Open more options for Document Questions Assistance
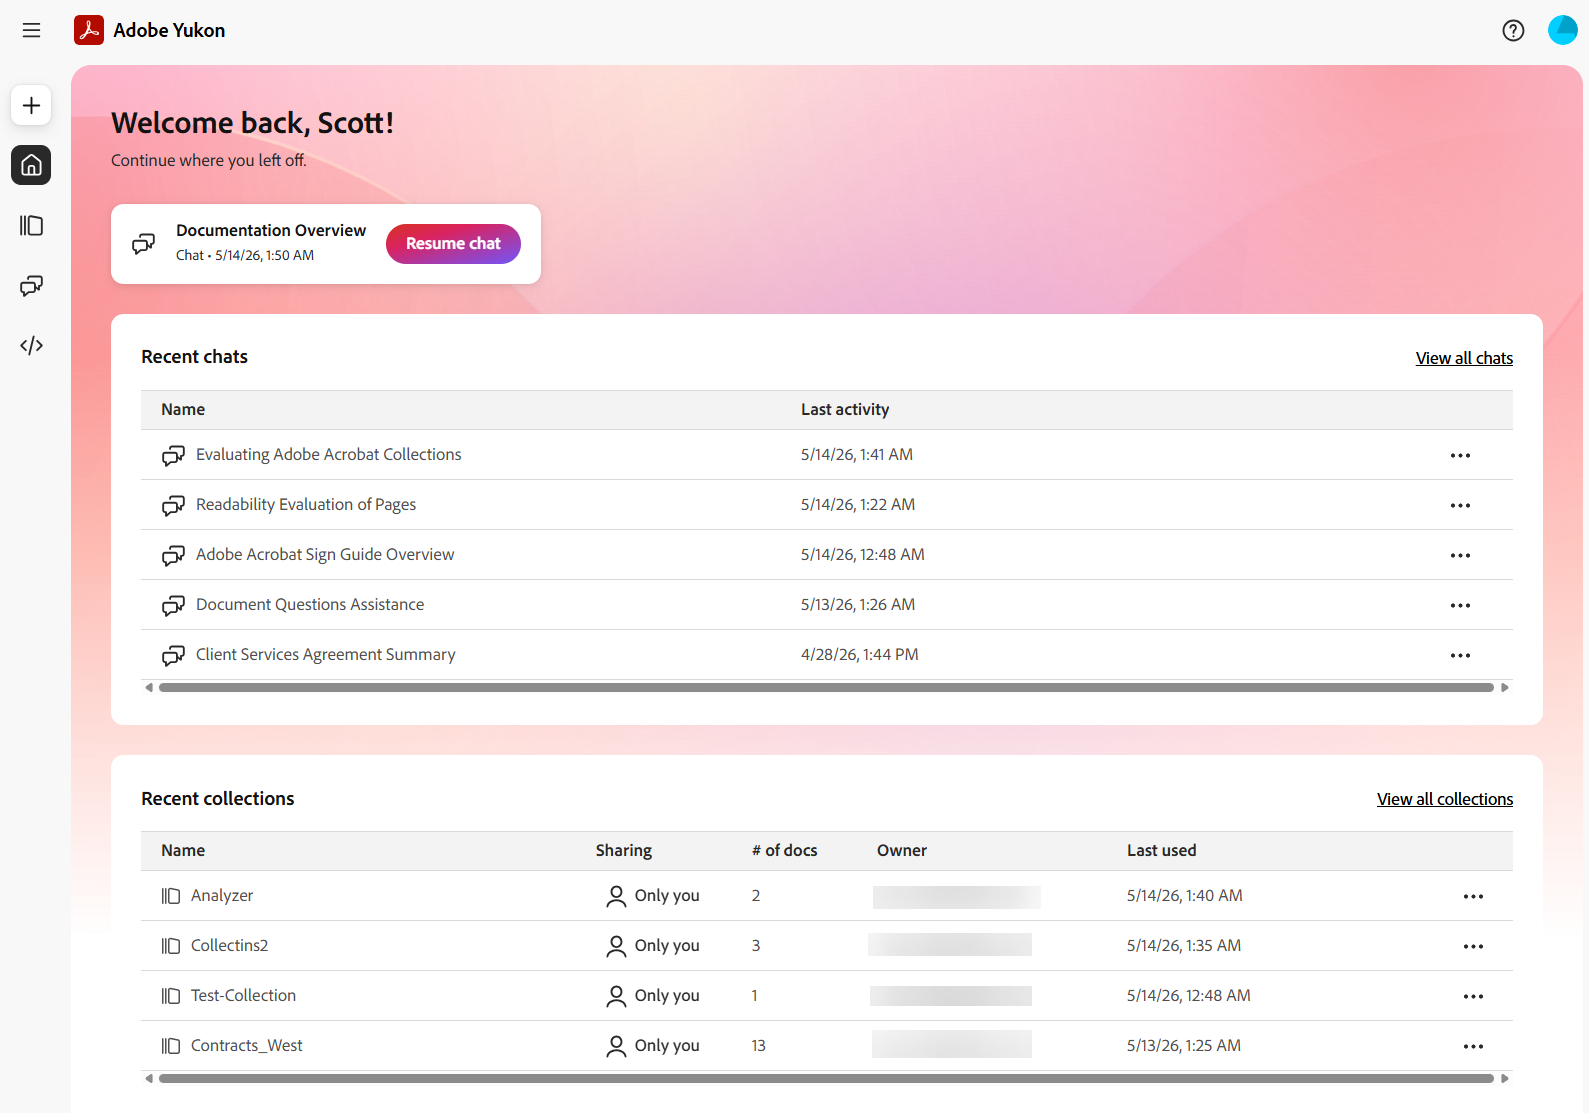 coord(1460,605)
